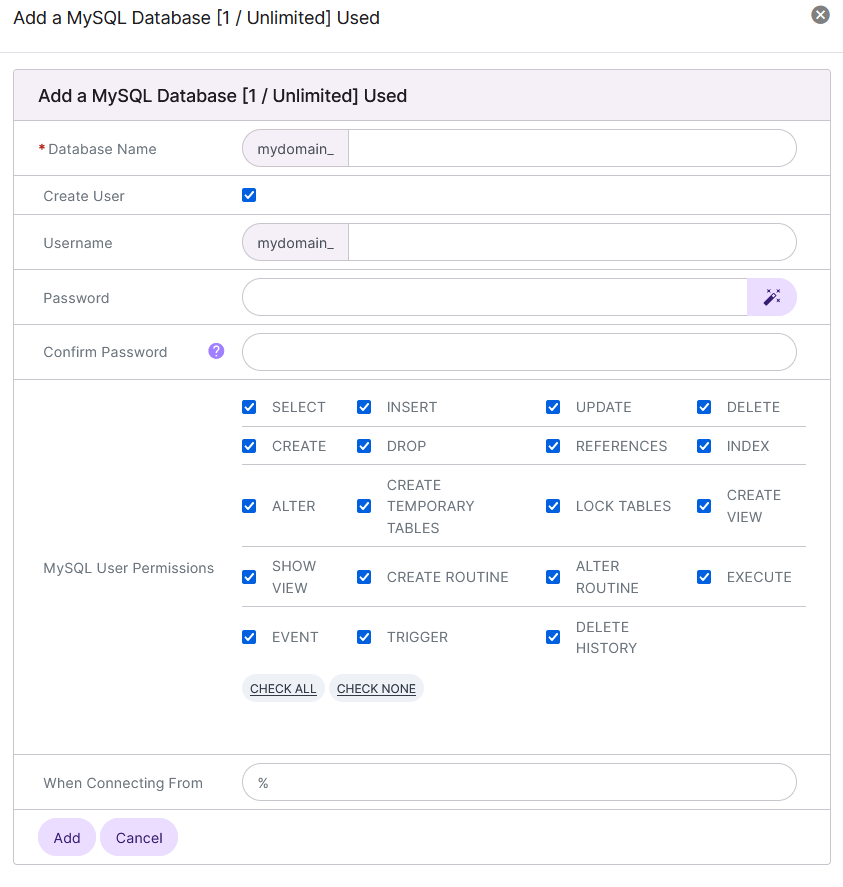Toggle the UPDATE permission

[552, 407]
